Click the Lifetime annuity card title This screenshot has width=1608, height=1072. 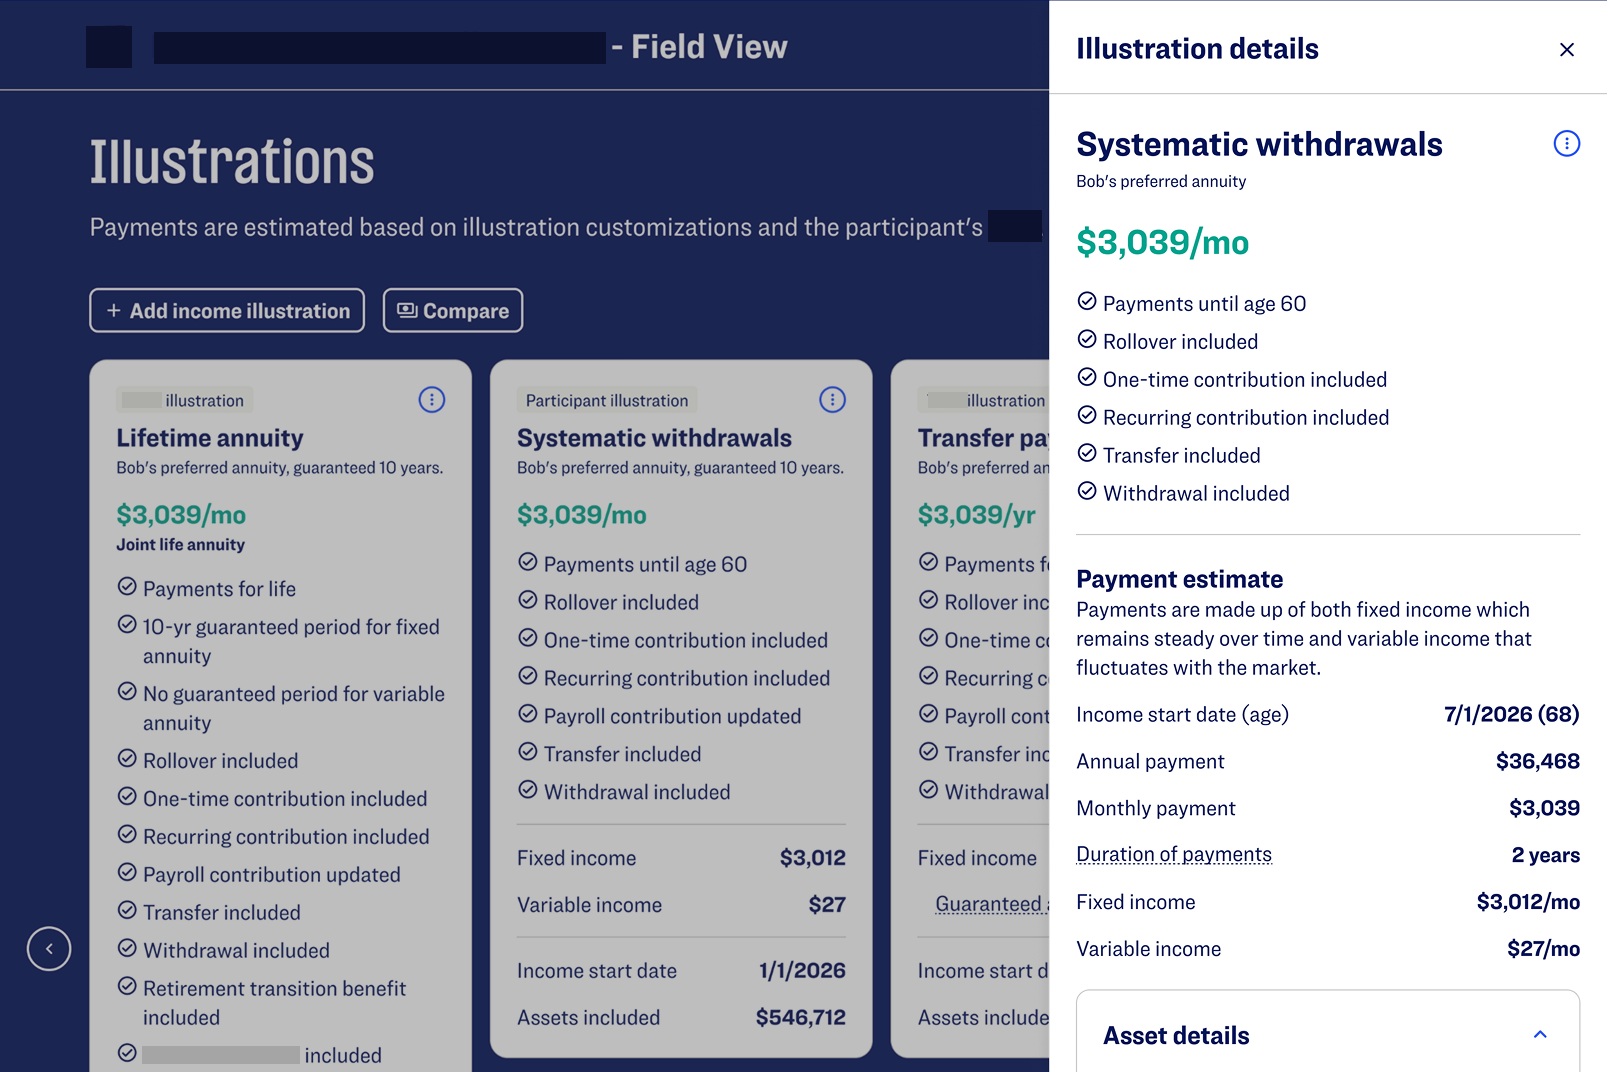pos(210,438)
